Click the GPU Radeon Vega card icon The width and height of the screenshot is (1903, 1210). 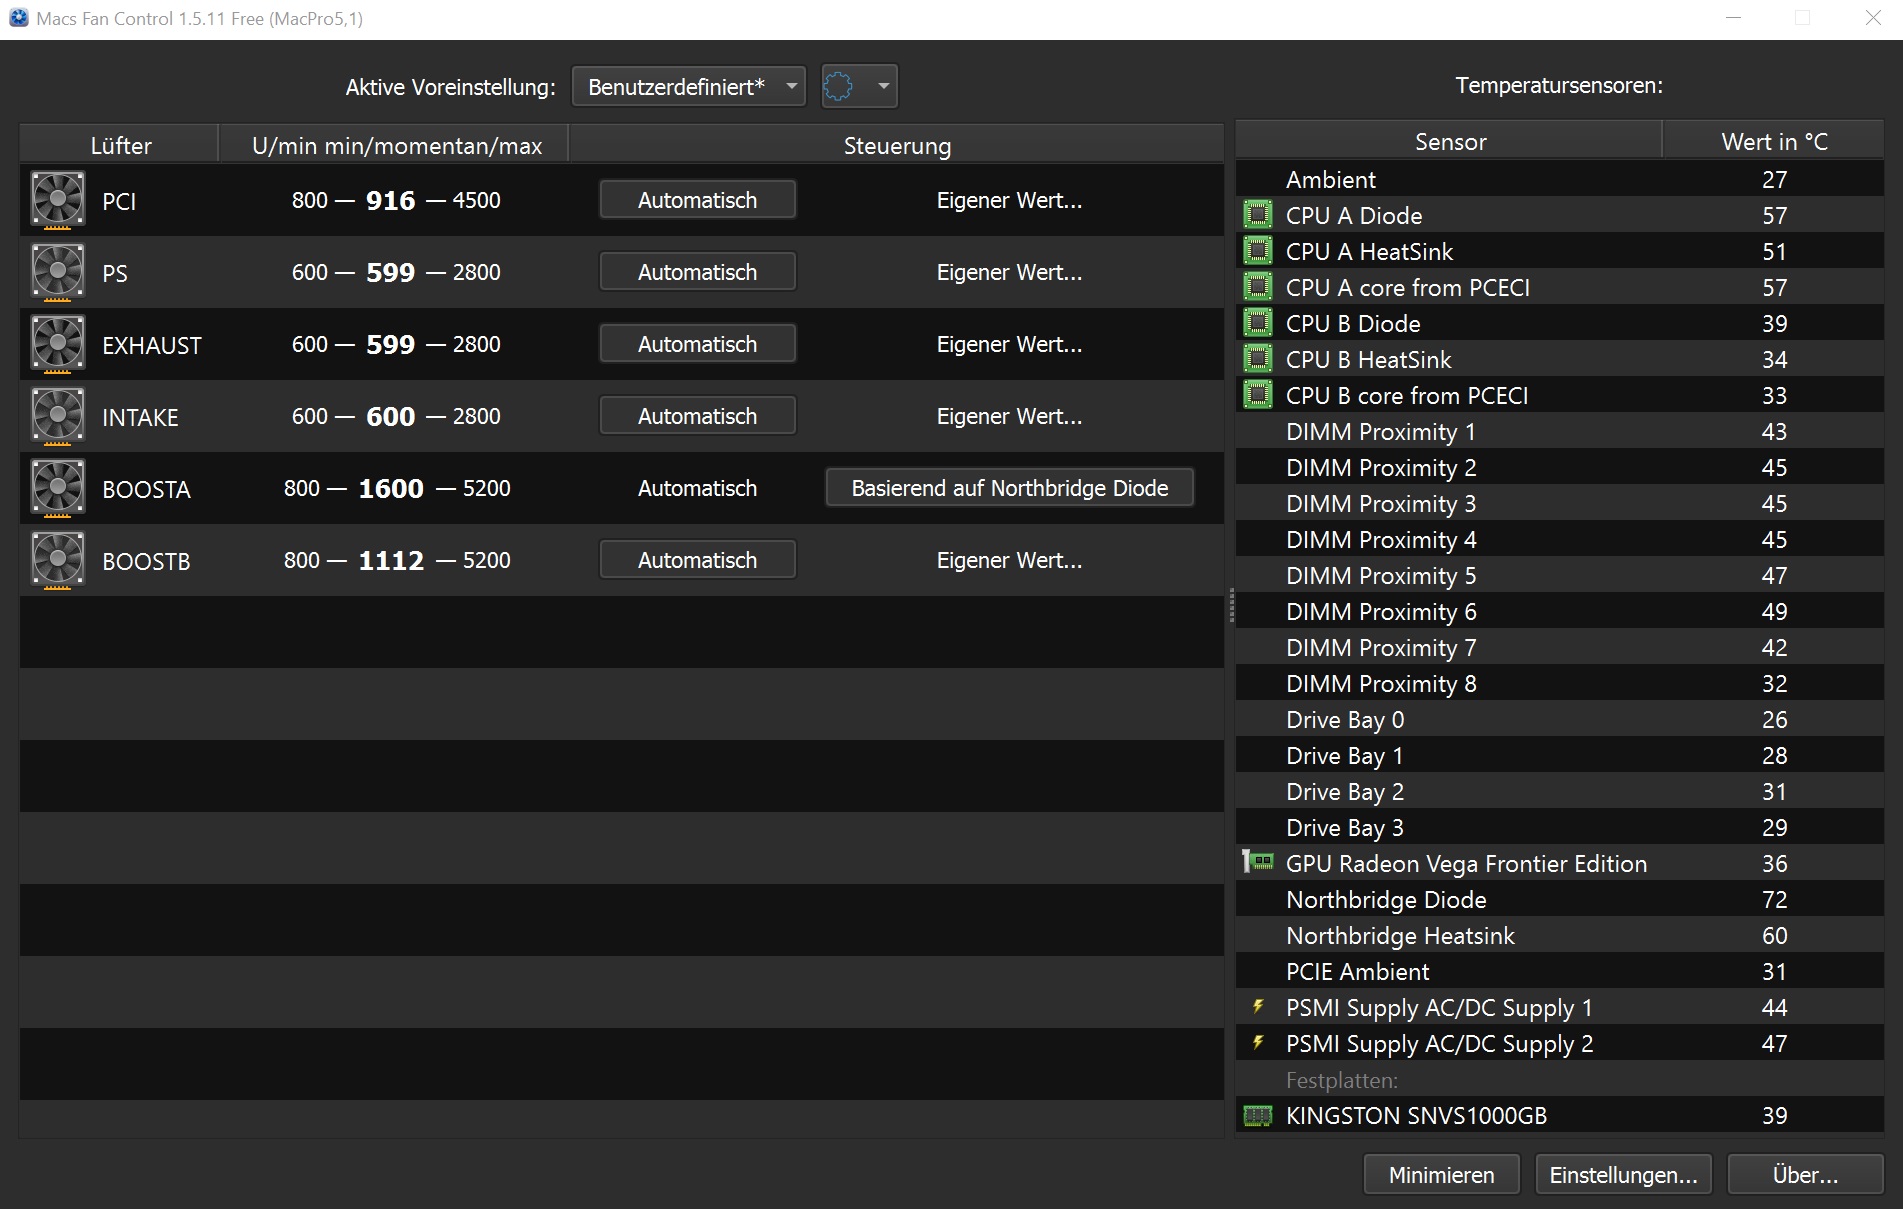coord(1257,862)
